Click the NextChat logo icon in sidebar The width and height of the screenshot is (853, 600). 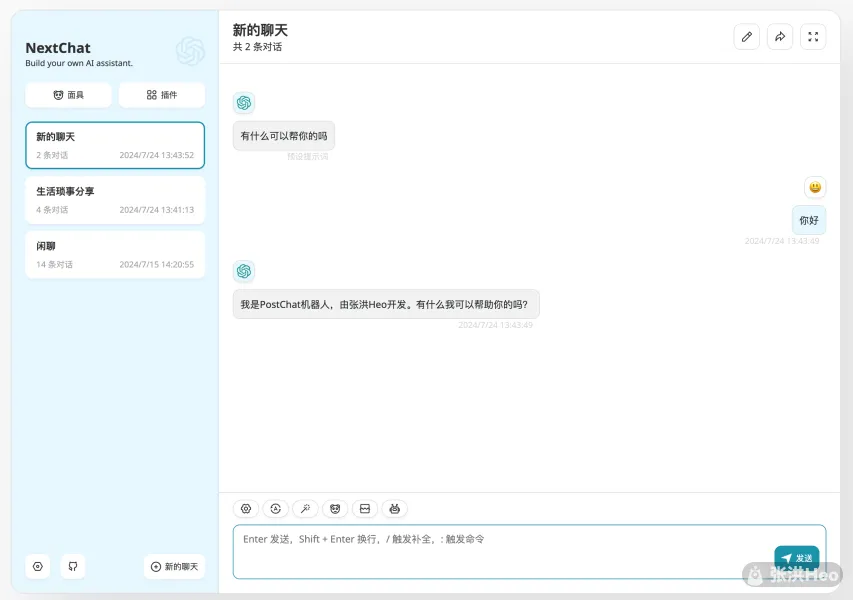(190, 52)
